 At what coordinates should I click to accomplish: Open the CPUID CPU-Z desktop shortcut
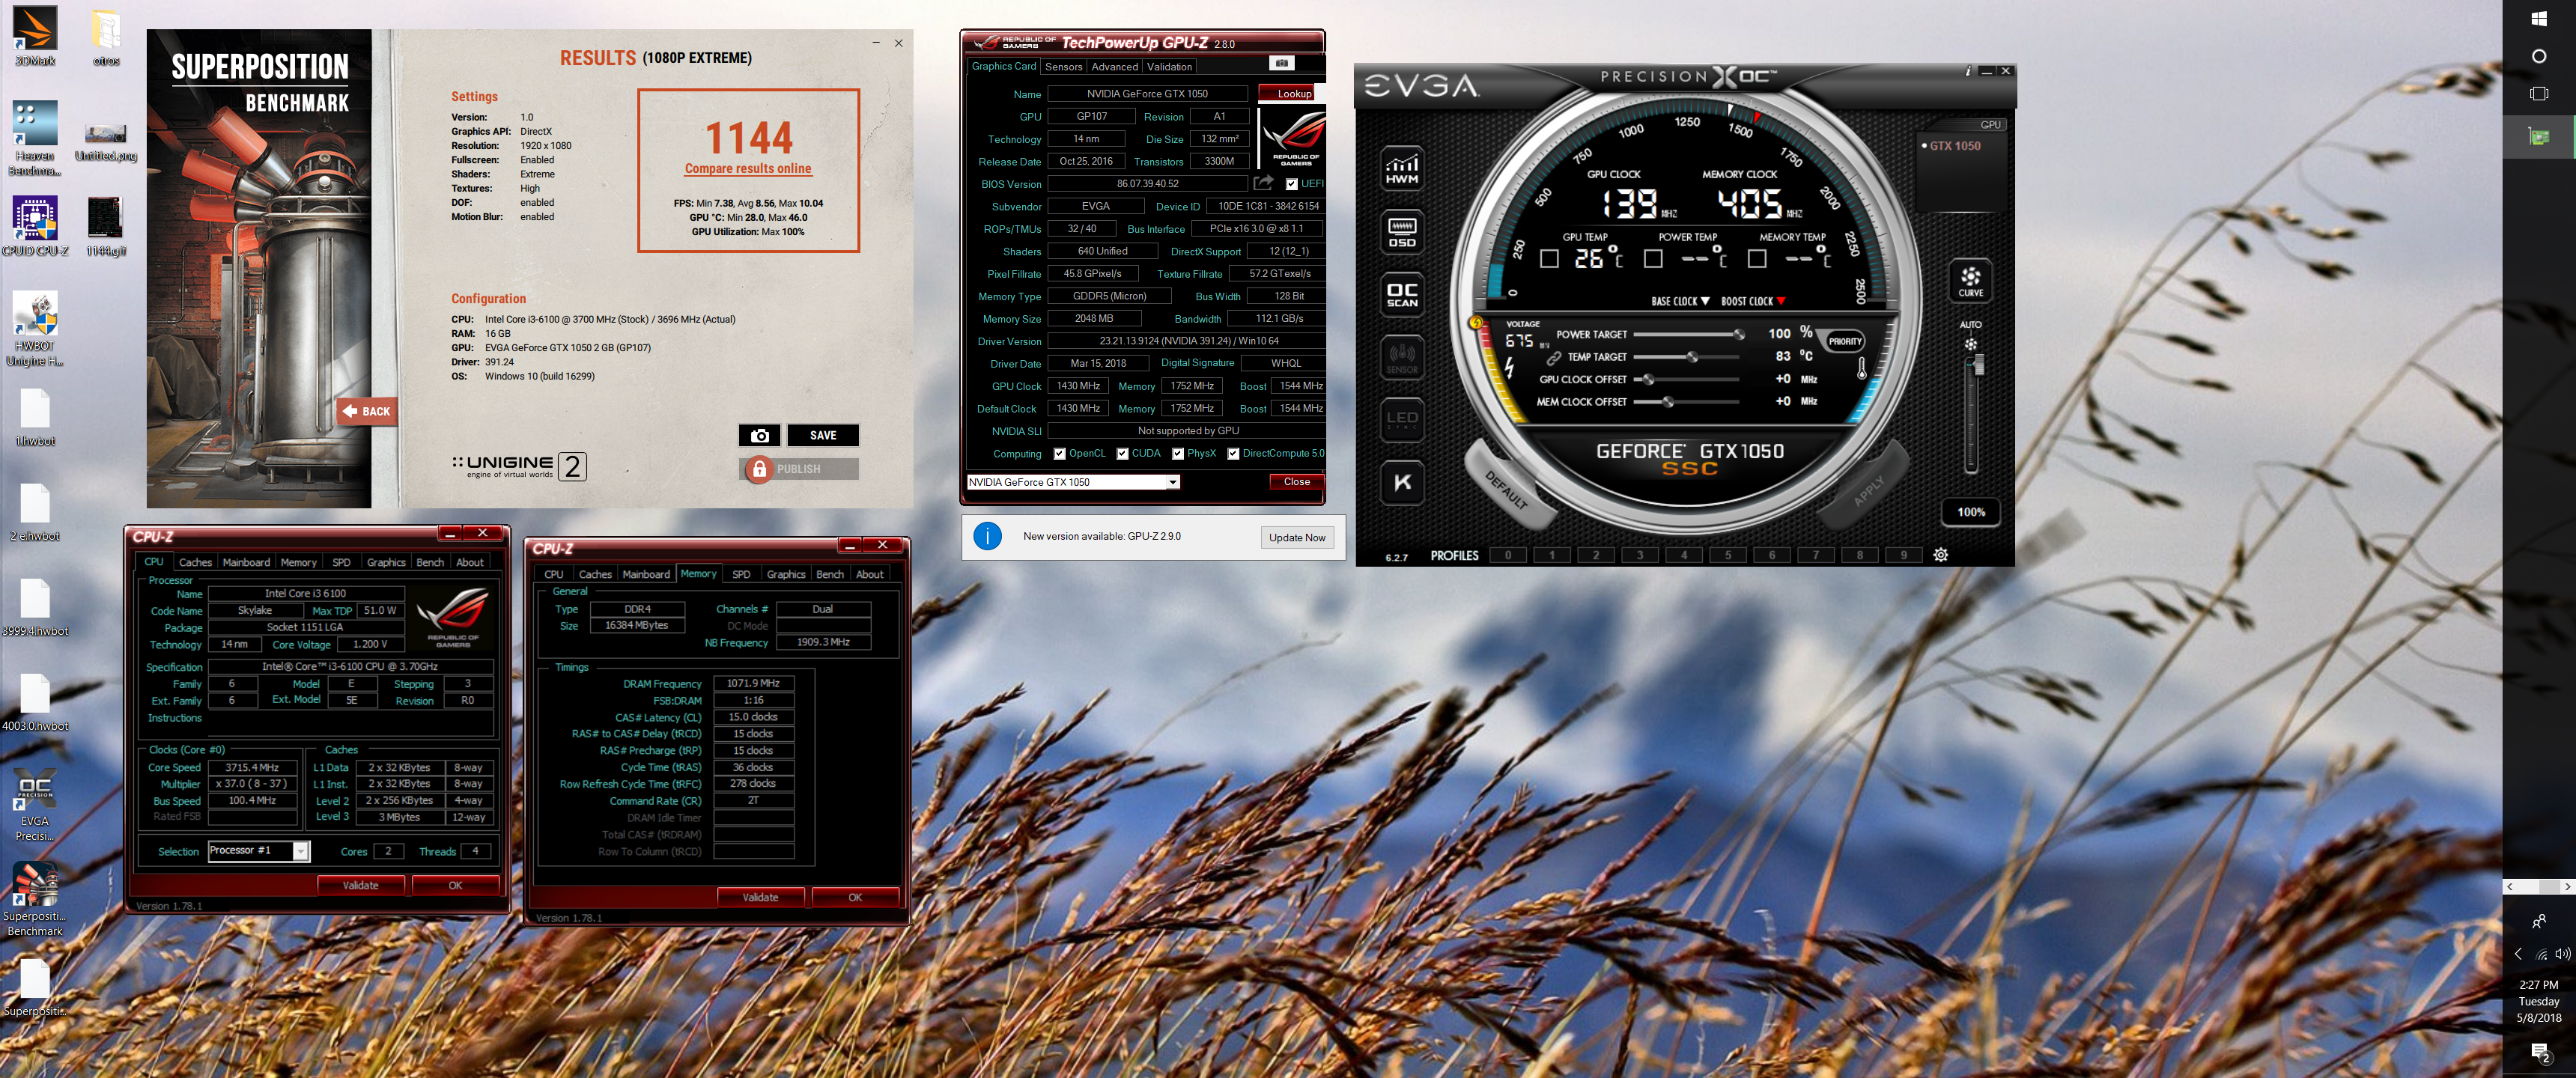point(34,226)
